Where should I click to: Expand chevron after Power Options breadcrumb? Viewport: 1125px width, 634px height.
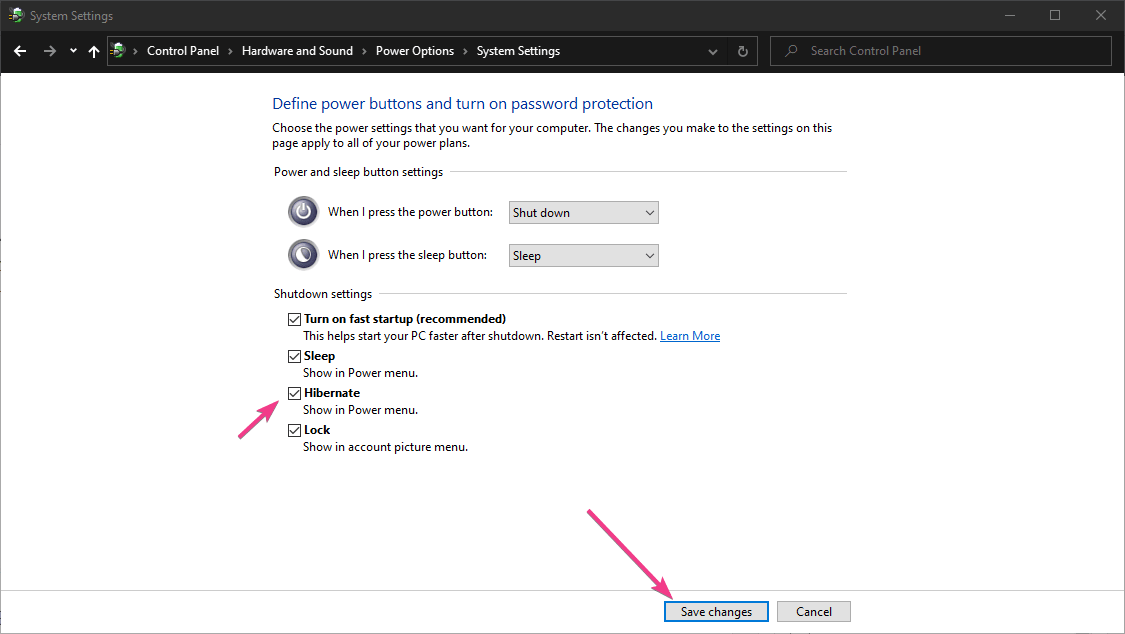point(466,51)
